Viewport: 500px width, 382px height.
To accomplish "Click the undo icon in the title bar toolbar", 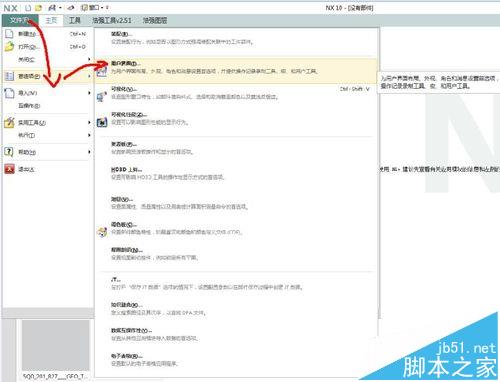I will (x=71, y=8).
